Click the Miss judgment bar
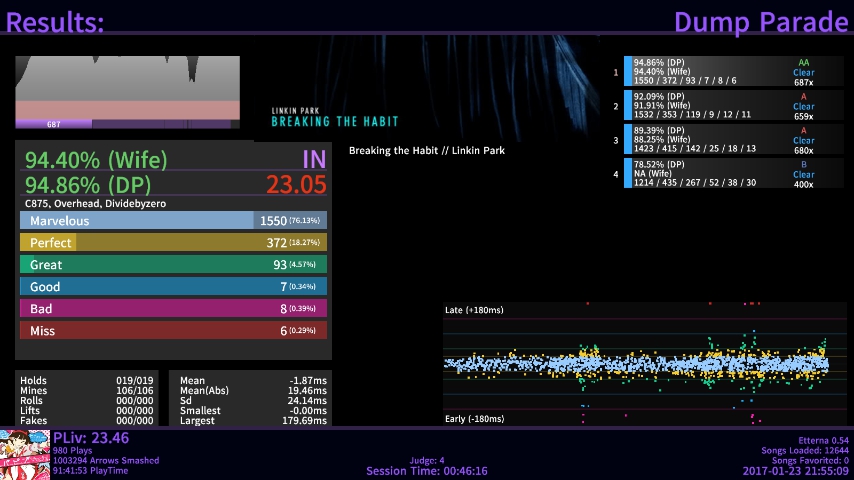 click(173, 331)
